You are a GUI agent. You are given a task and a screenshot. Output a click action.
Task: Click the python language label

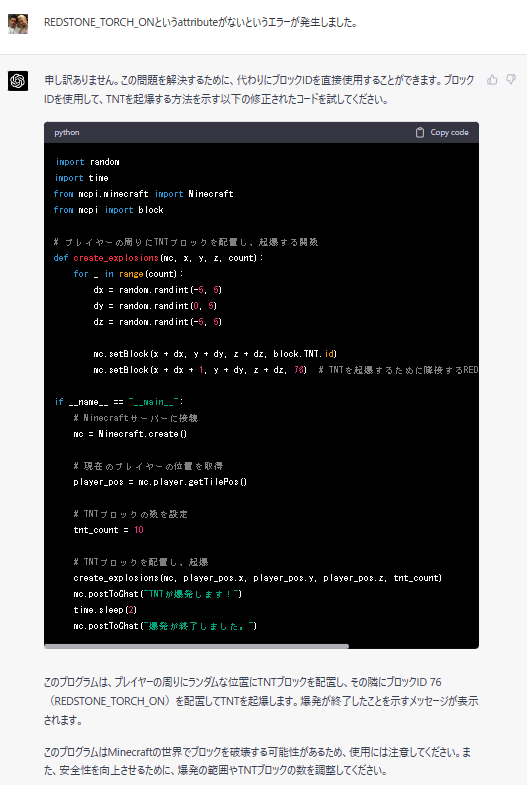pos(67,133)
